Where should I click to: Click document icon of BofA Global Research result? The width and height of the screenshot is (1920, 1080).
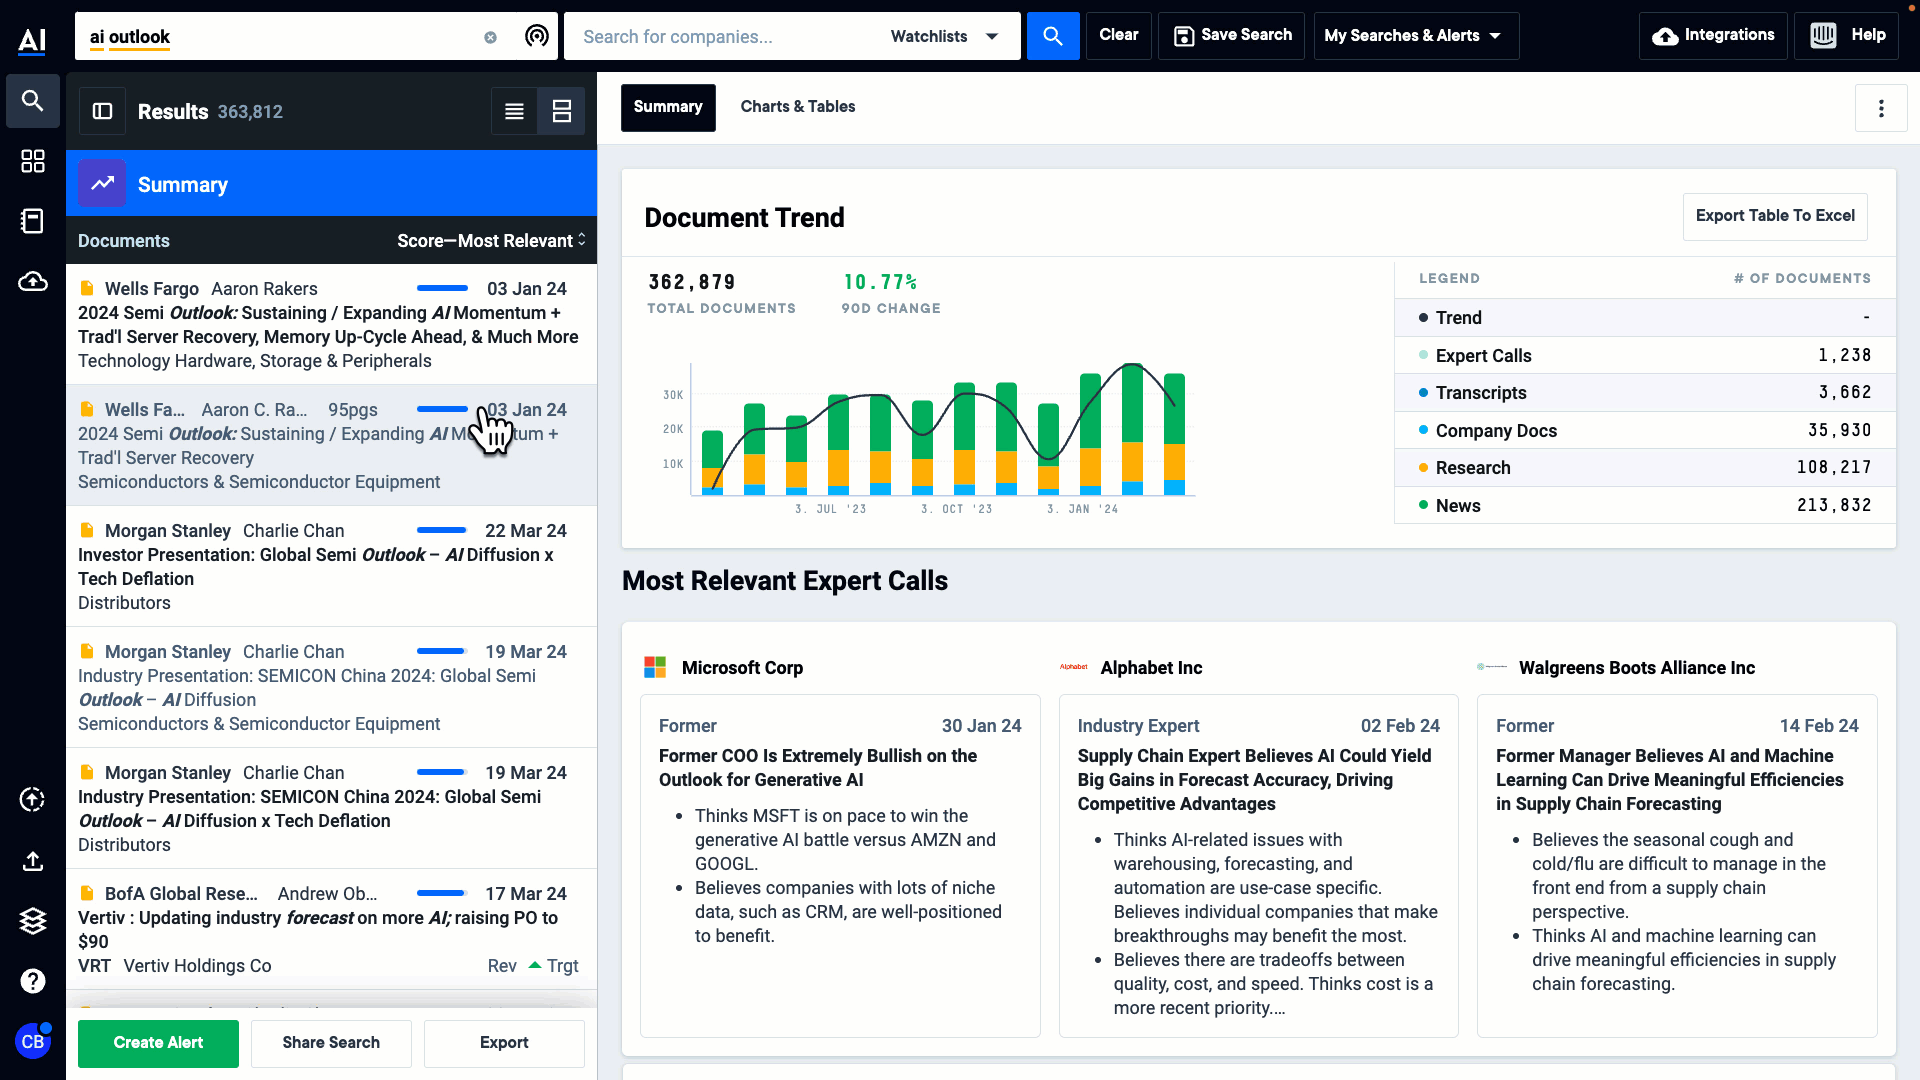coord(87,893)
